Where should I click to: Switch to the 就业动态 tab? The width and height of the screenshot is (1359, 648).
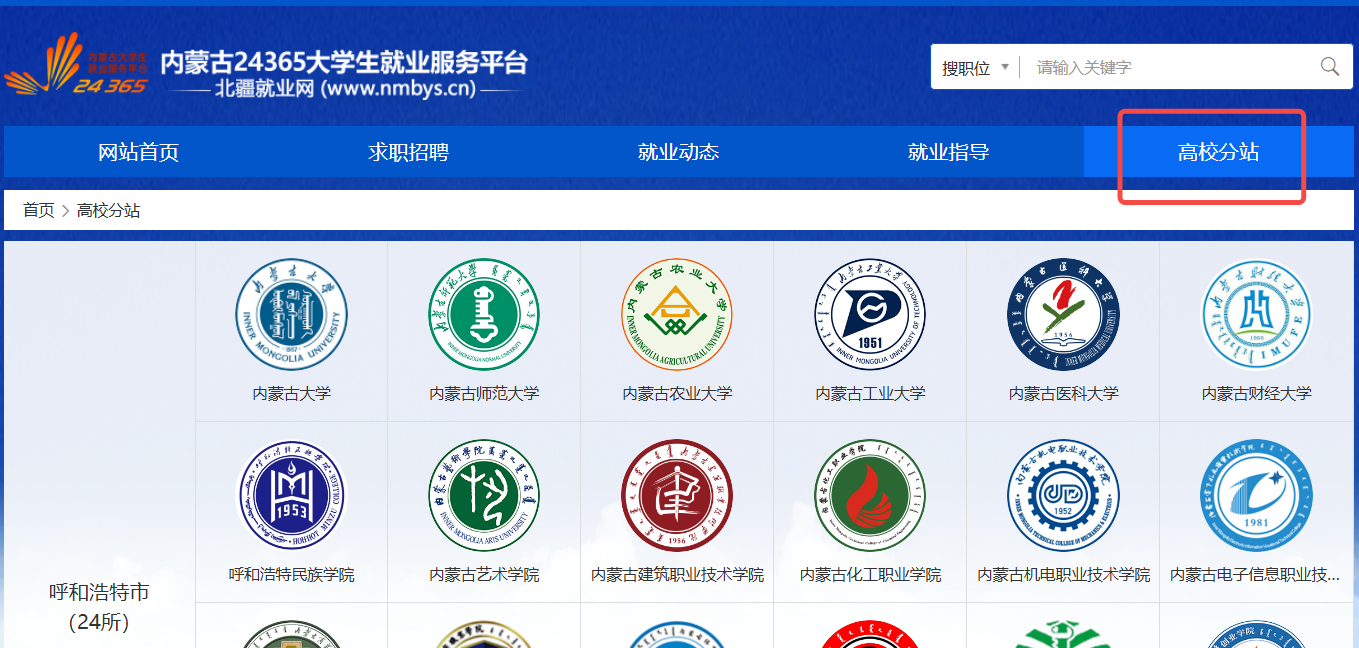pos(678,152)
